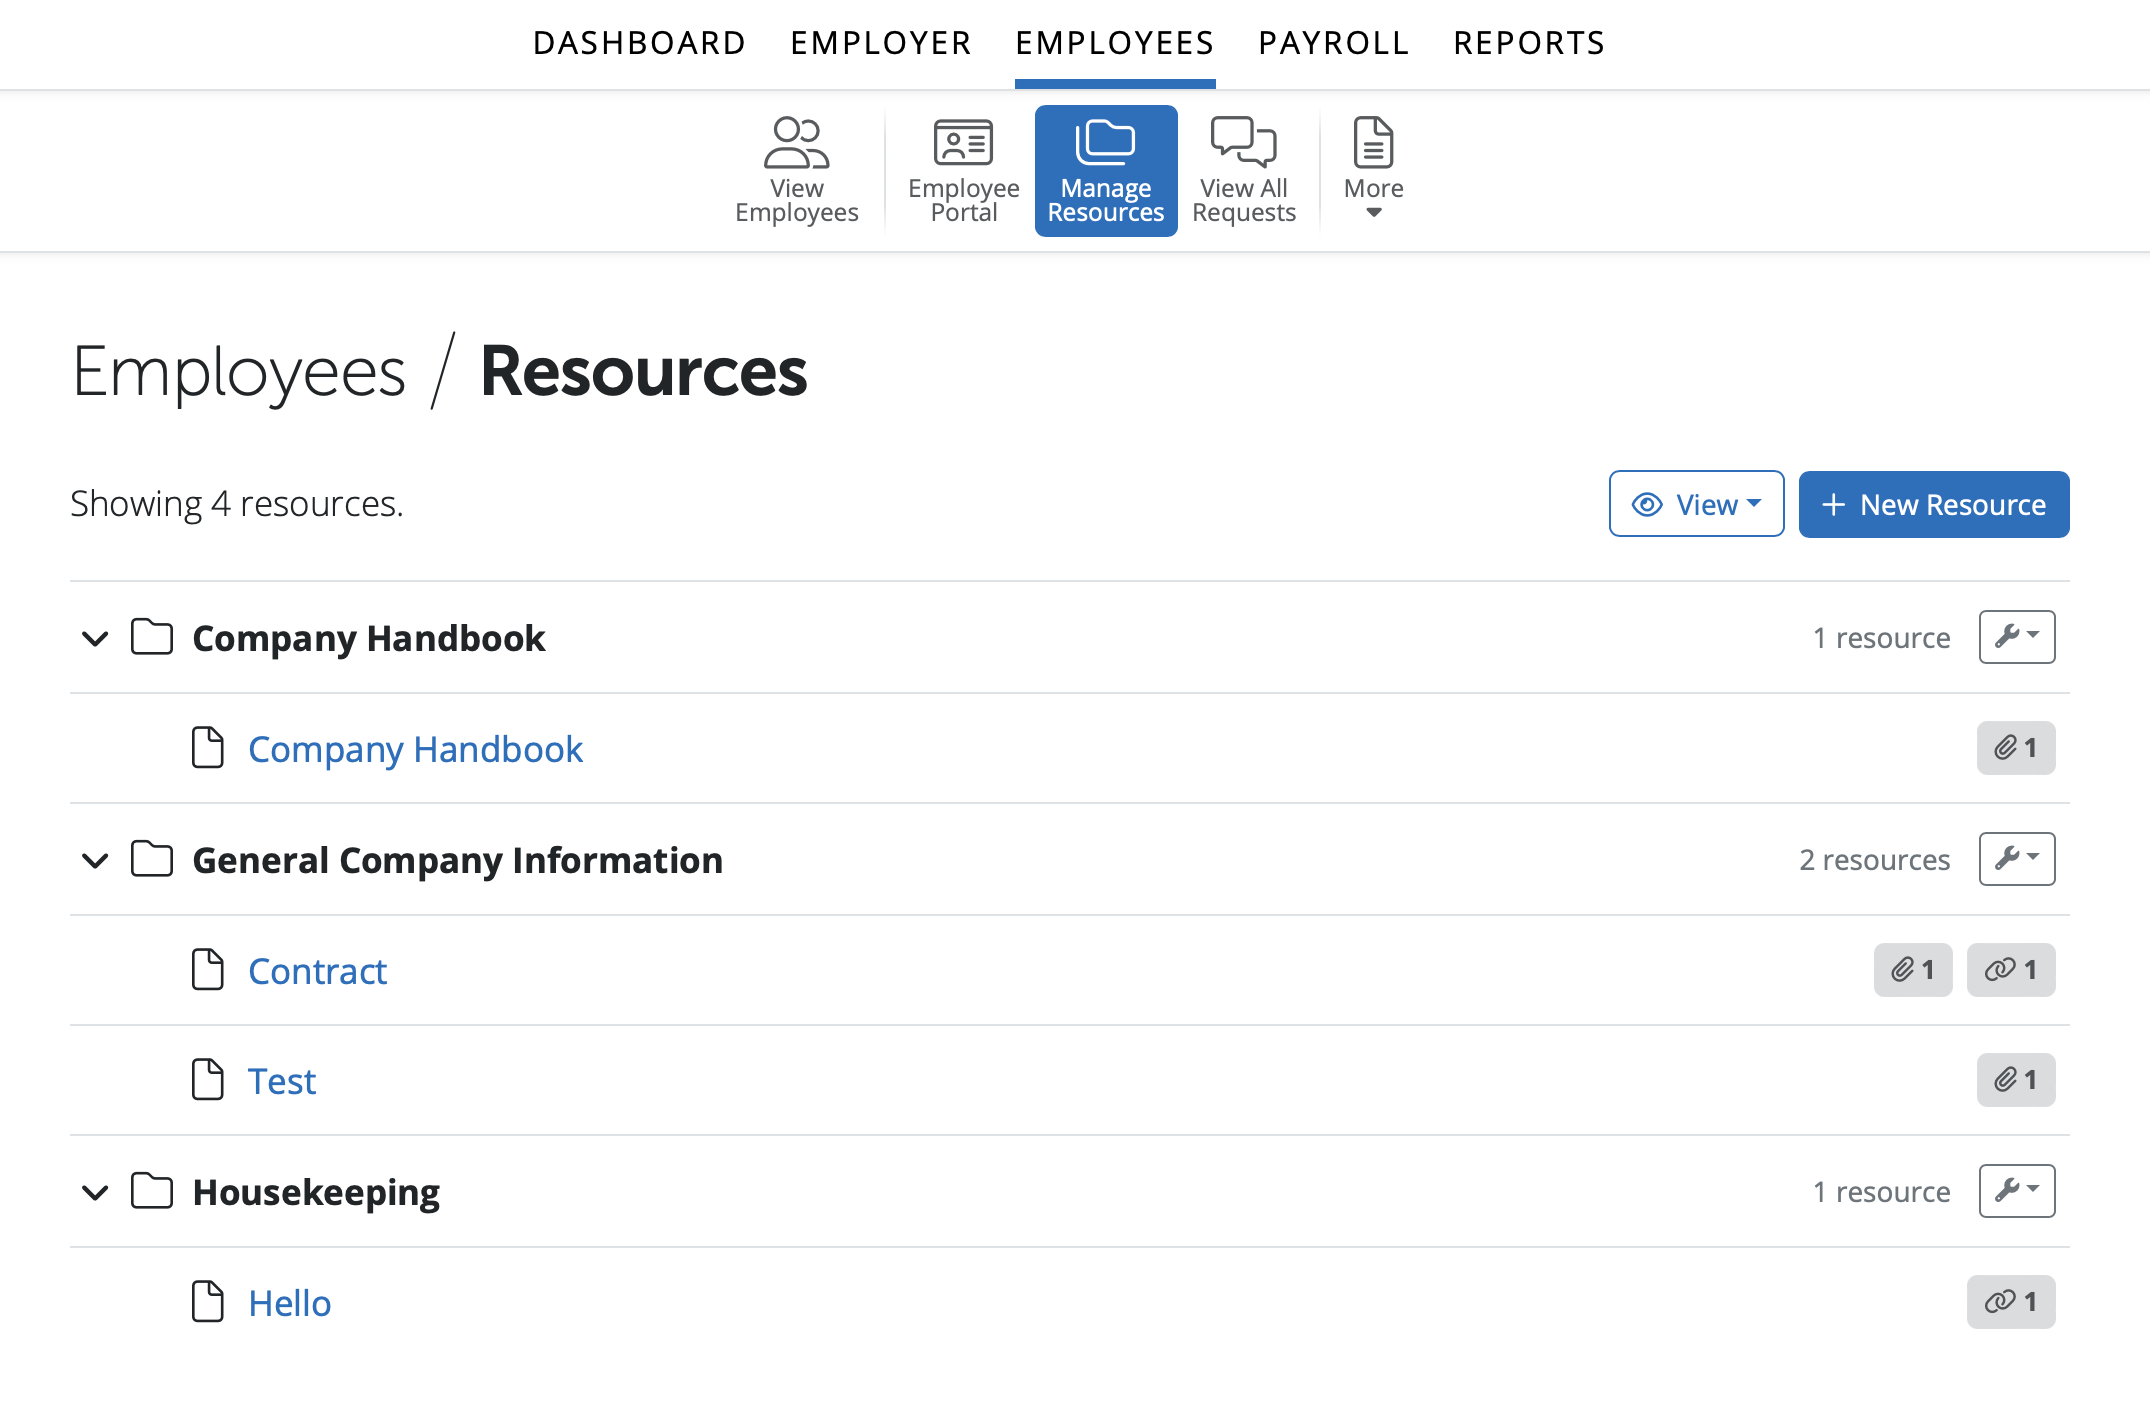Go to the Payroll tab
2150x1402 pixels.
1333,43
